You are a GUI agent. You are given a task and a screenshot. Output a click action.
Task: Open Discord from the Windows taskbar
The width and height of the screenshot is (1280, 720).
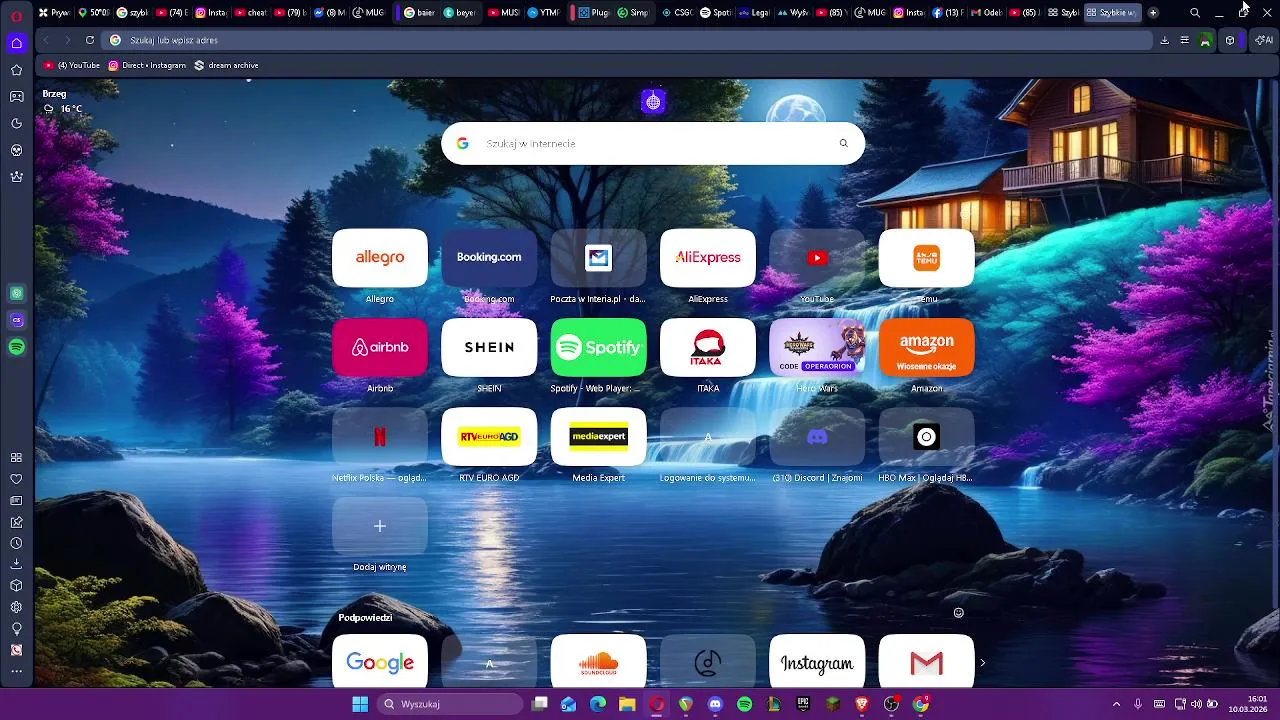pyautogui.click(x=715, y=704)
